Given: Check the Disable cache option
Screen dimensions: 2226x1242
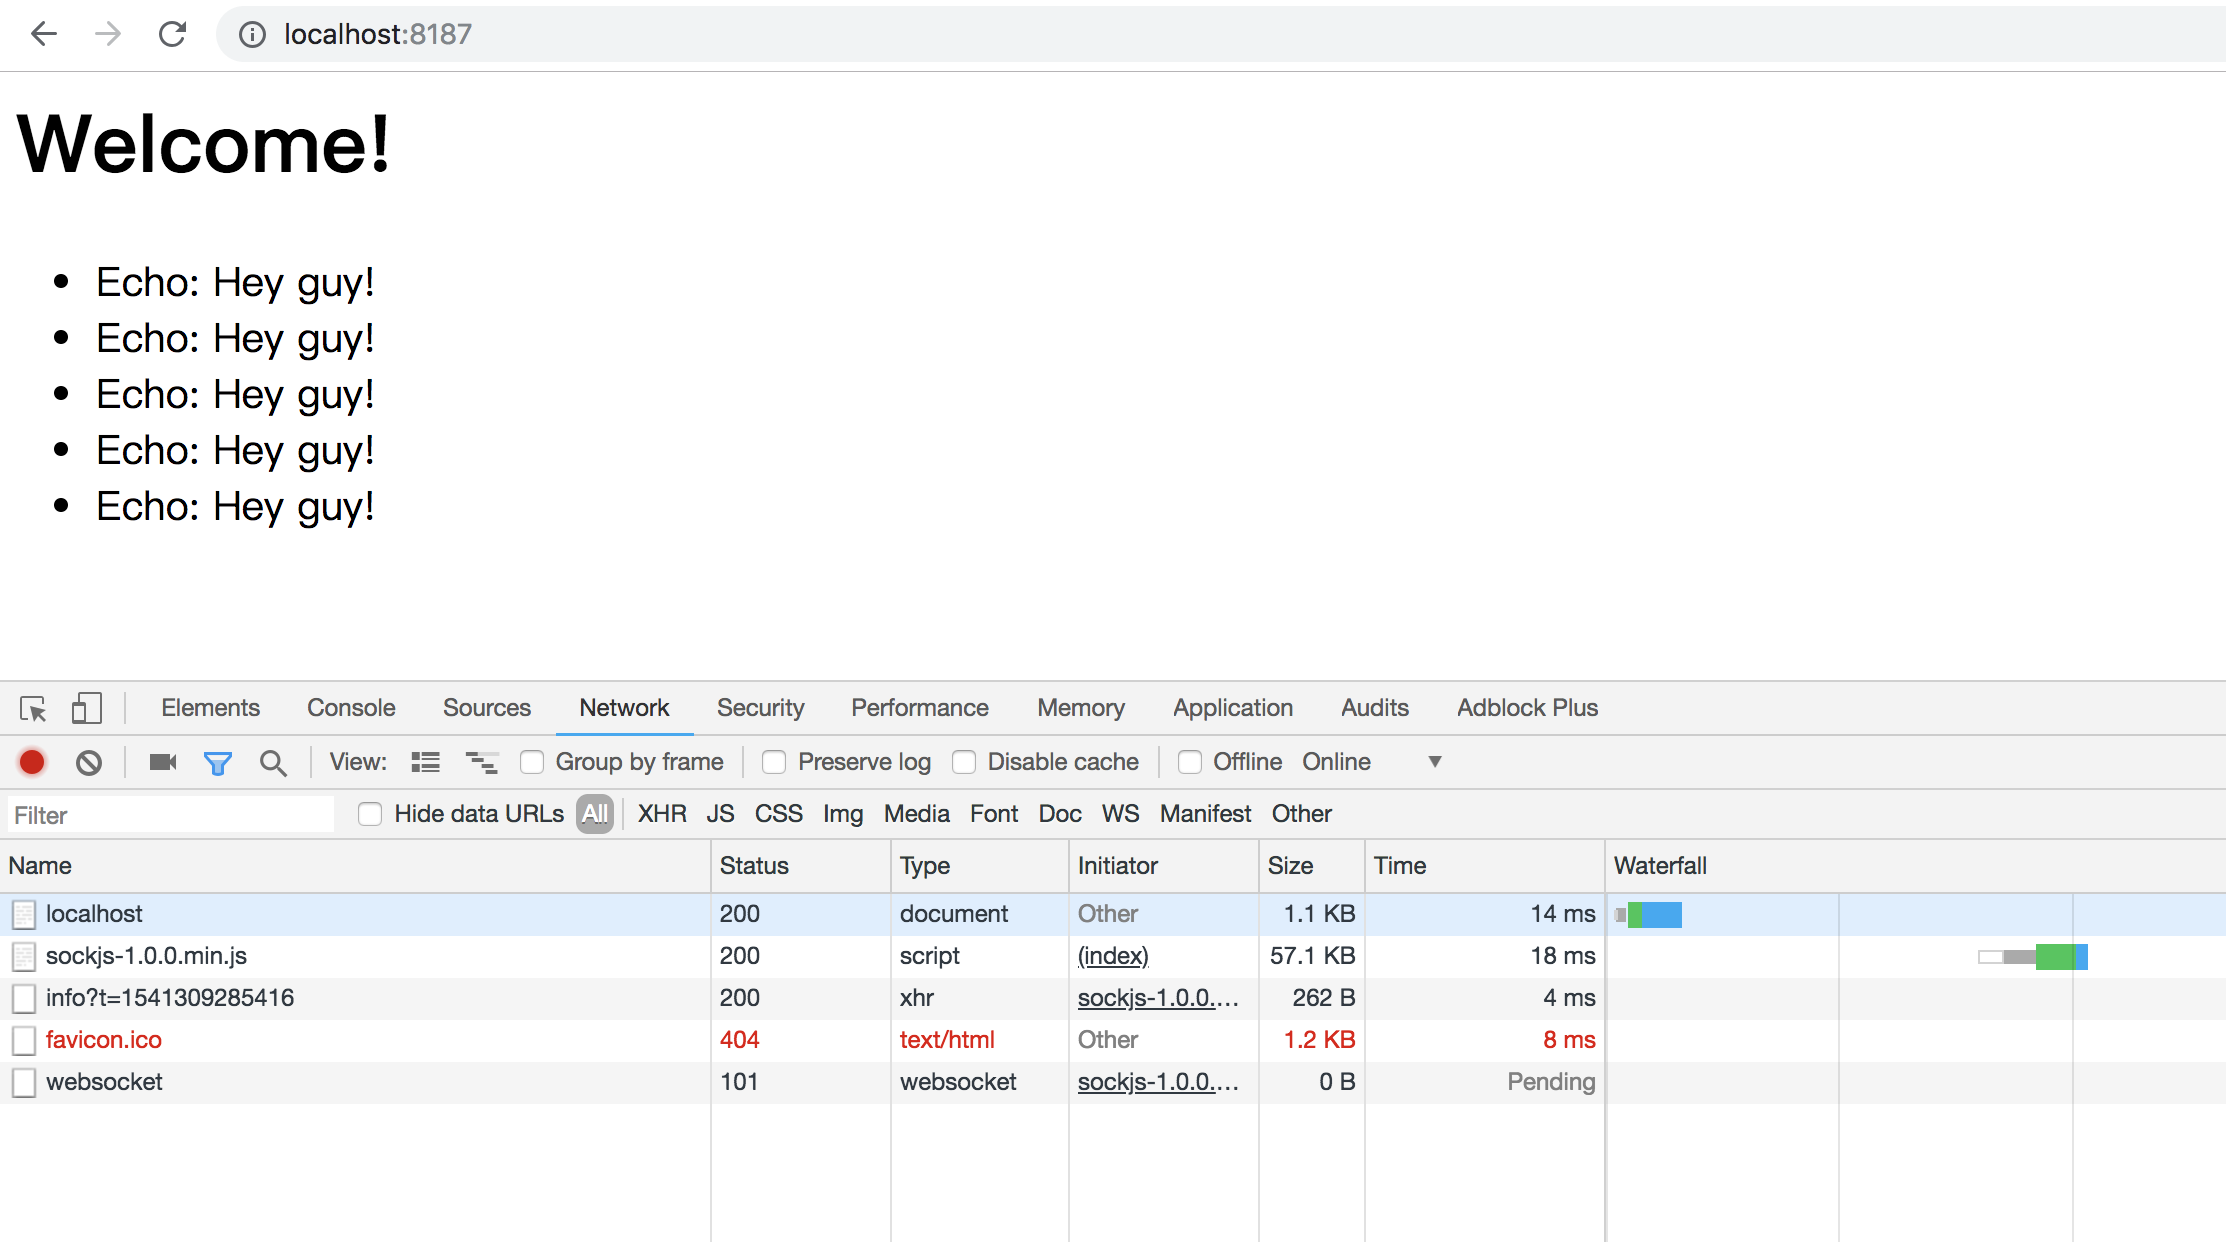Looking at the screenshot, I should click(964, 762).
